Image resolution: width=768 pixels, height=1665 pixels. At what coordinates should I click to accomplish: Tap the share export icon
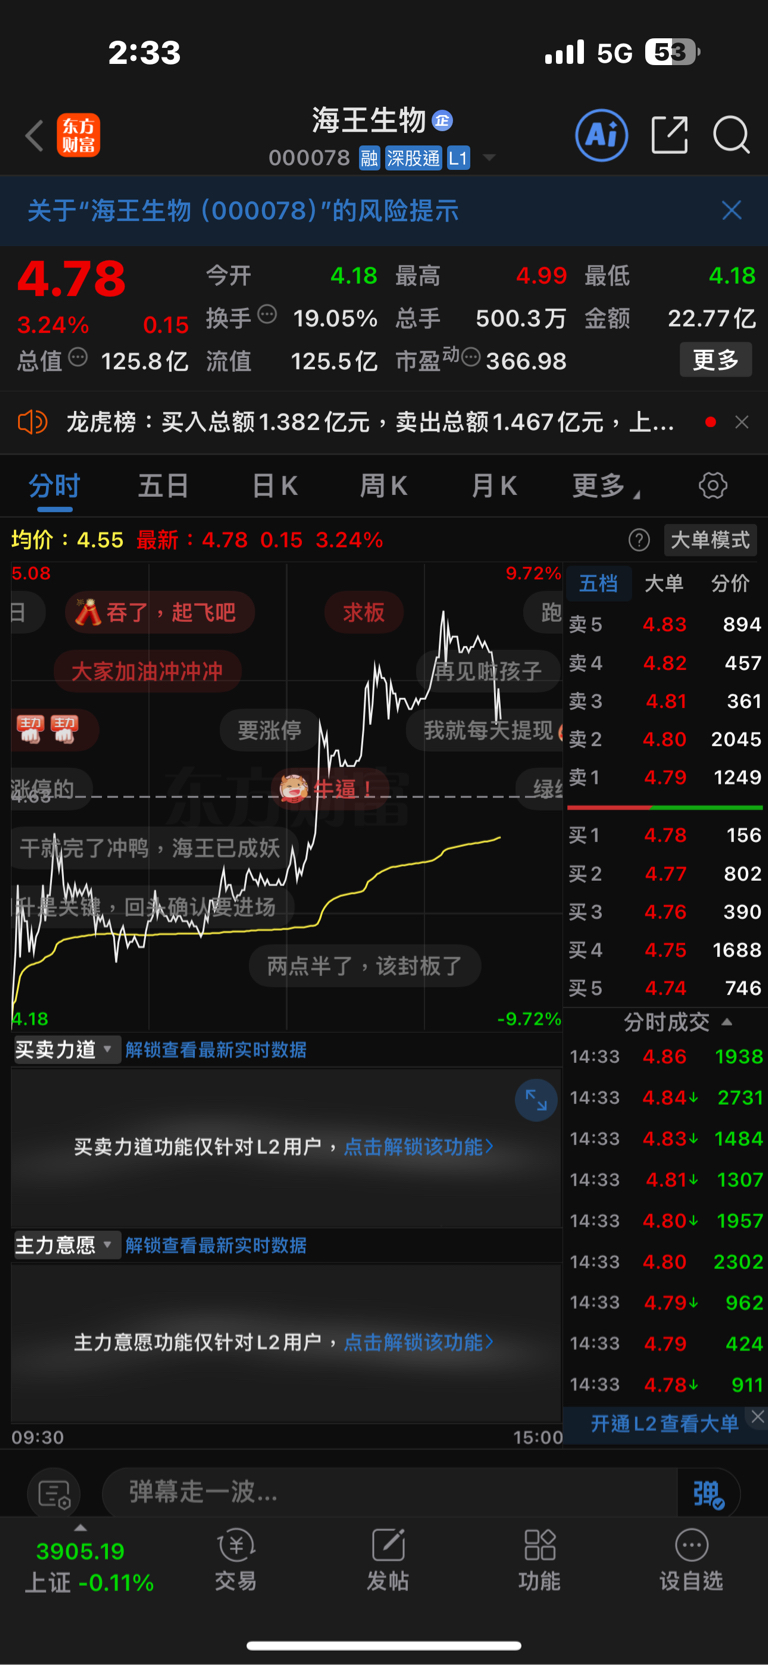(x=669, y=134)
